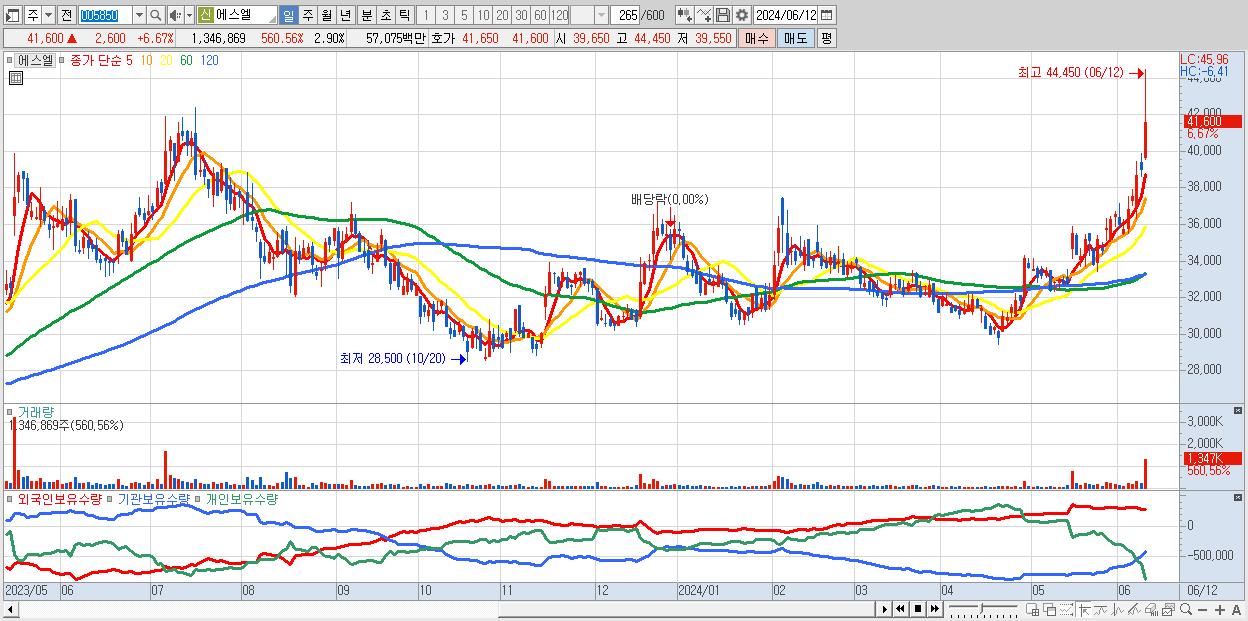
Task: Click the top-left chart layout icon
Action: point(13,15)
